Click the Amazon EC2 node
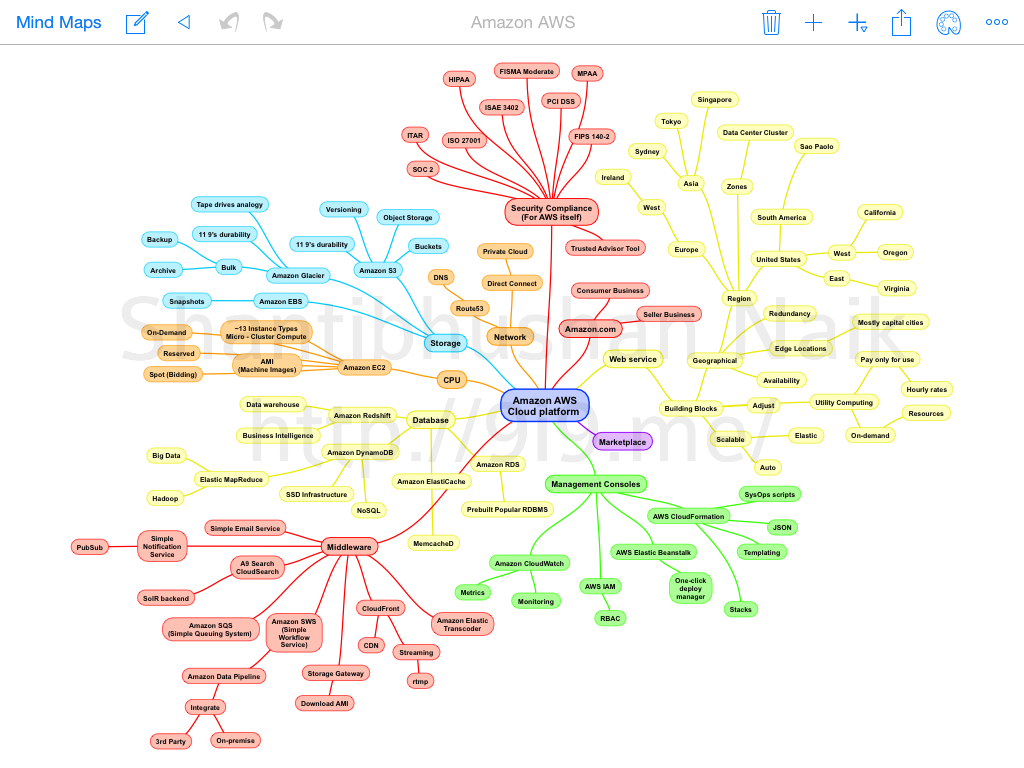Screen dimensions: 1024x768 pyautogui.click(x=364, y=368)
